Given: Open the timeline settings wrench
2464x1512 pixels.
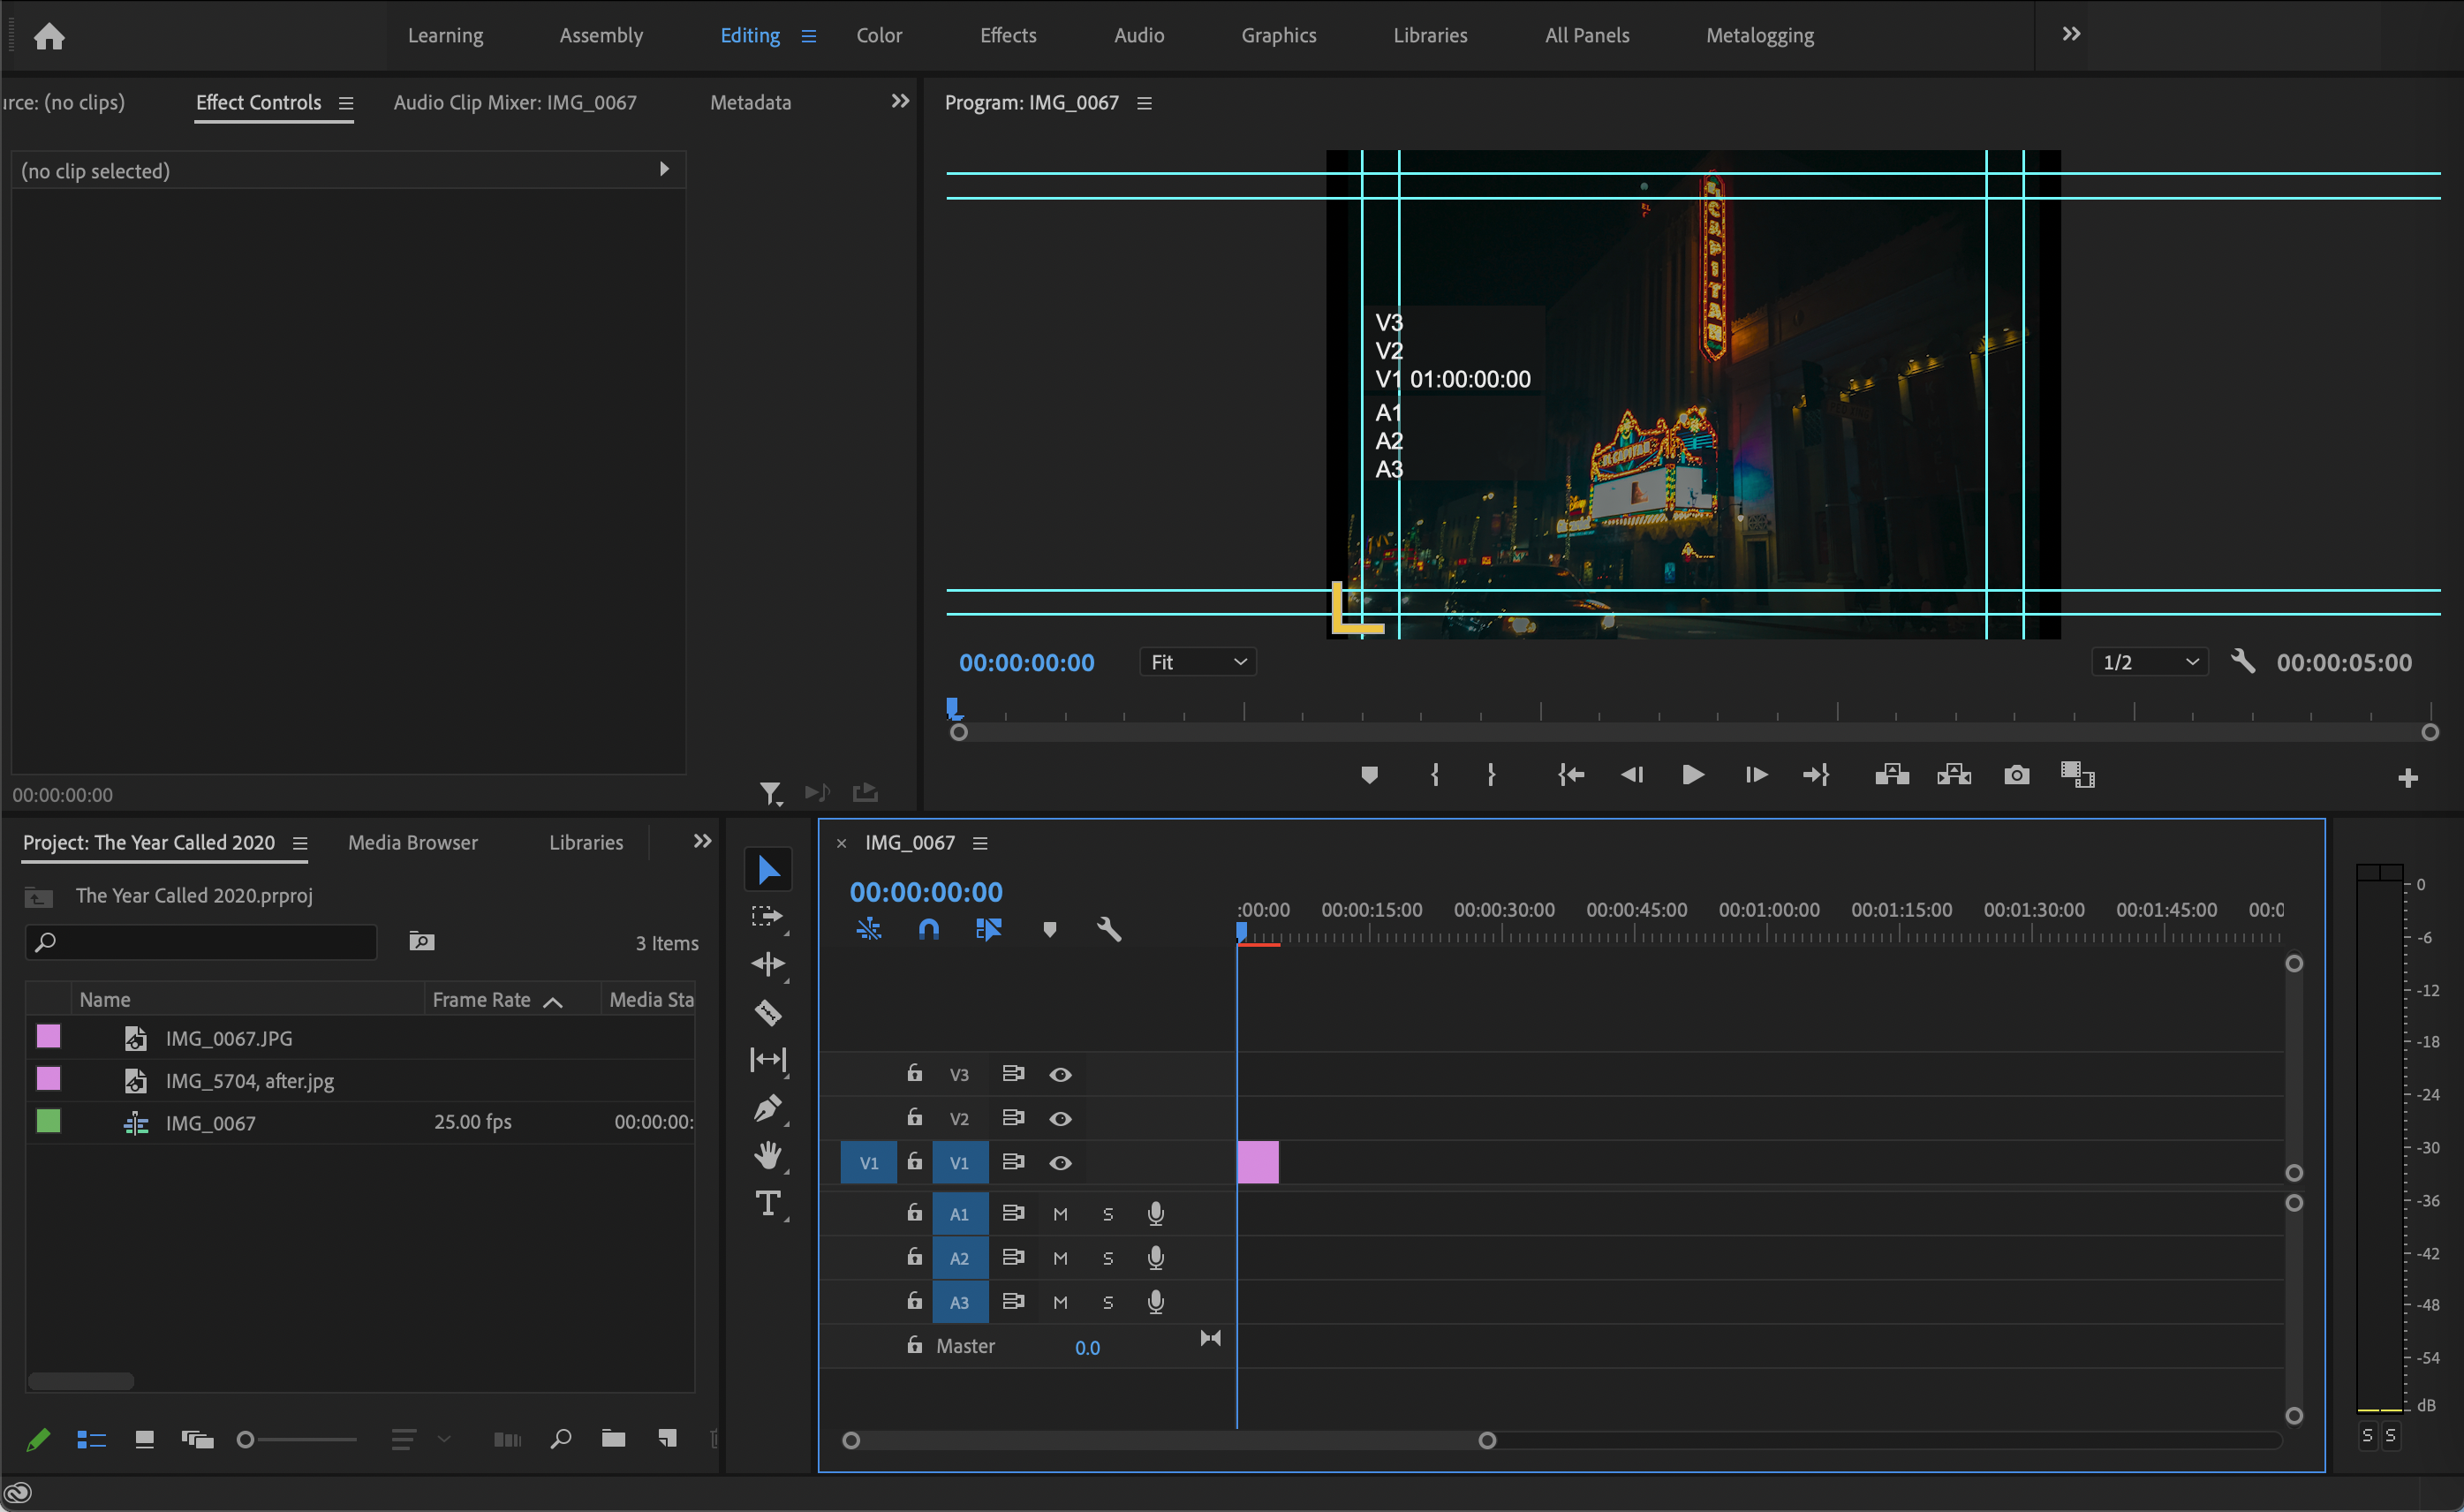Looking at the screenshot, I should tap(1109, 929).
